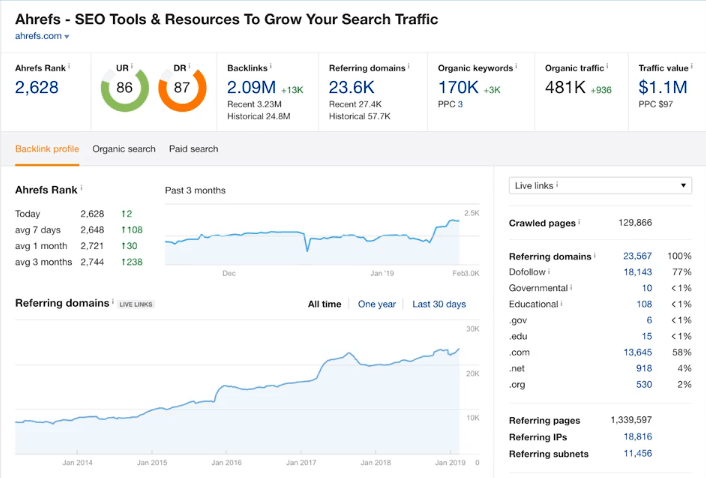Select All time range for referring domains
Viewport: 706px width, 478px height.
324,304
